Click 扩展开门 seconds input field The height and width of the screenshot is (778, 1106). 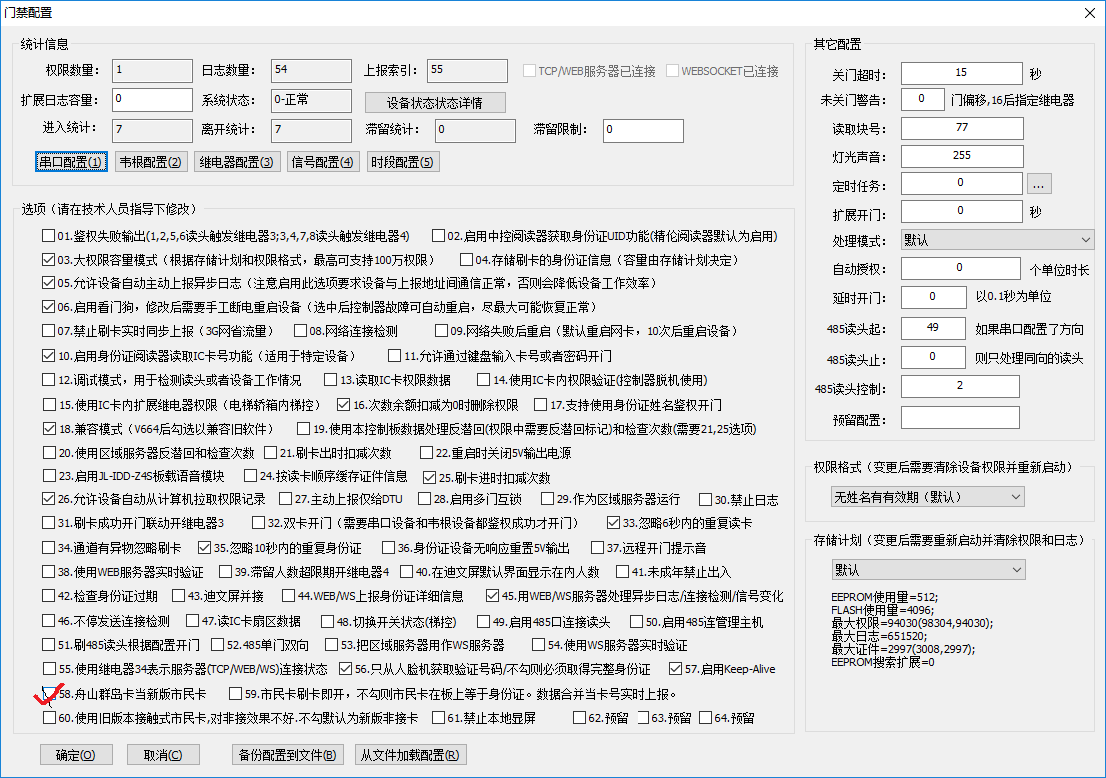(961, 211)
